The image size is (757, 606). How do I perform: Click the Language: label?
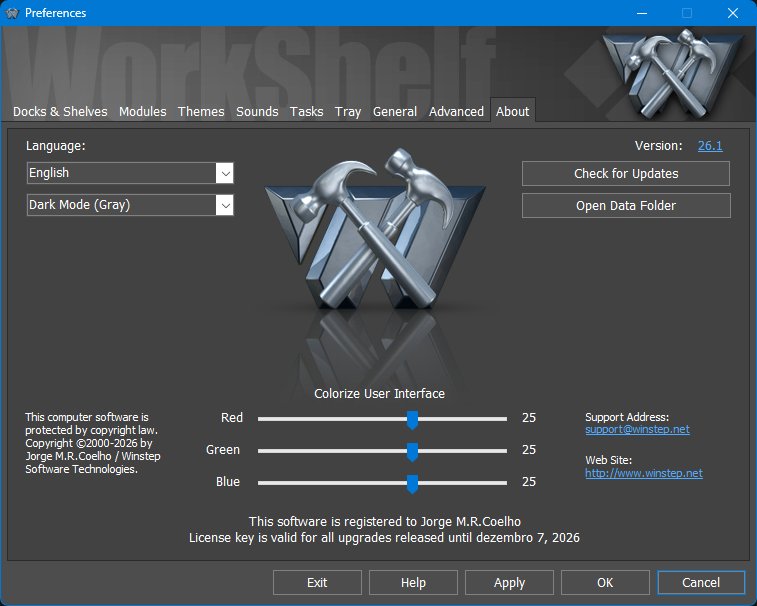pyautogui.click(x=56, y=145)
